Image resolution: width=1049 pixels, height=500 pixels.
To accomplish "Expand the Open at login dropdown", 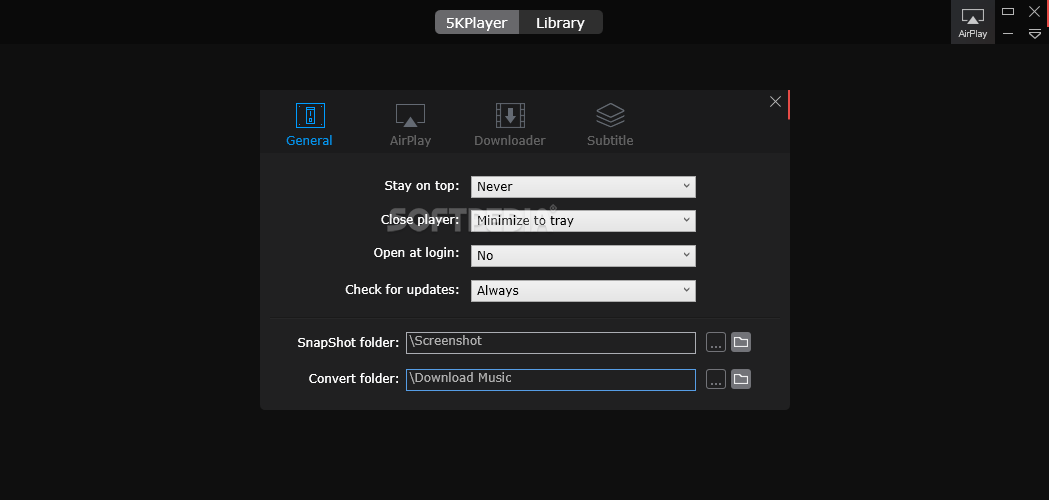I will [x=583, y=256].
